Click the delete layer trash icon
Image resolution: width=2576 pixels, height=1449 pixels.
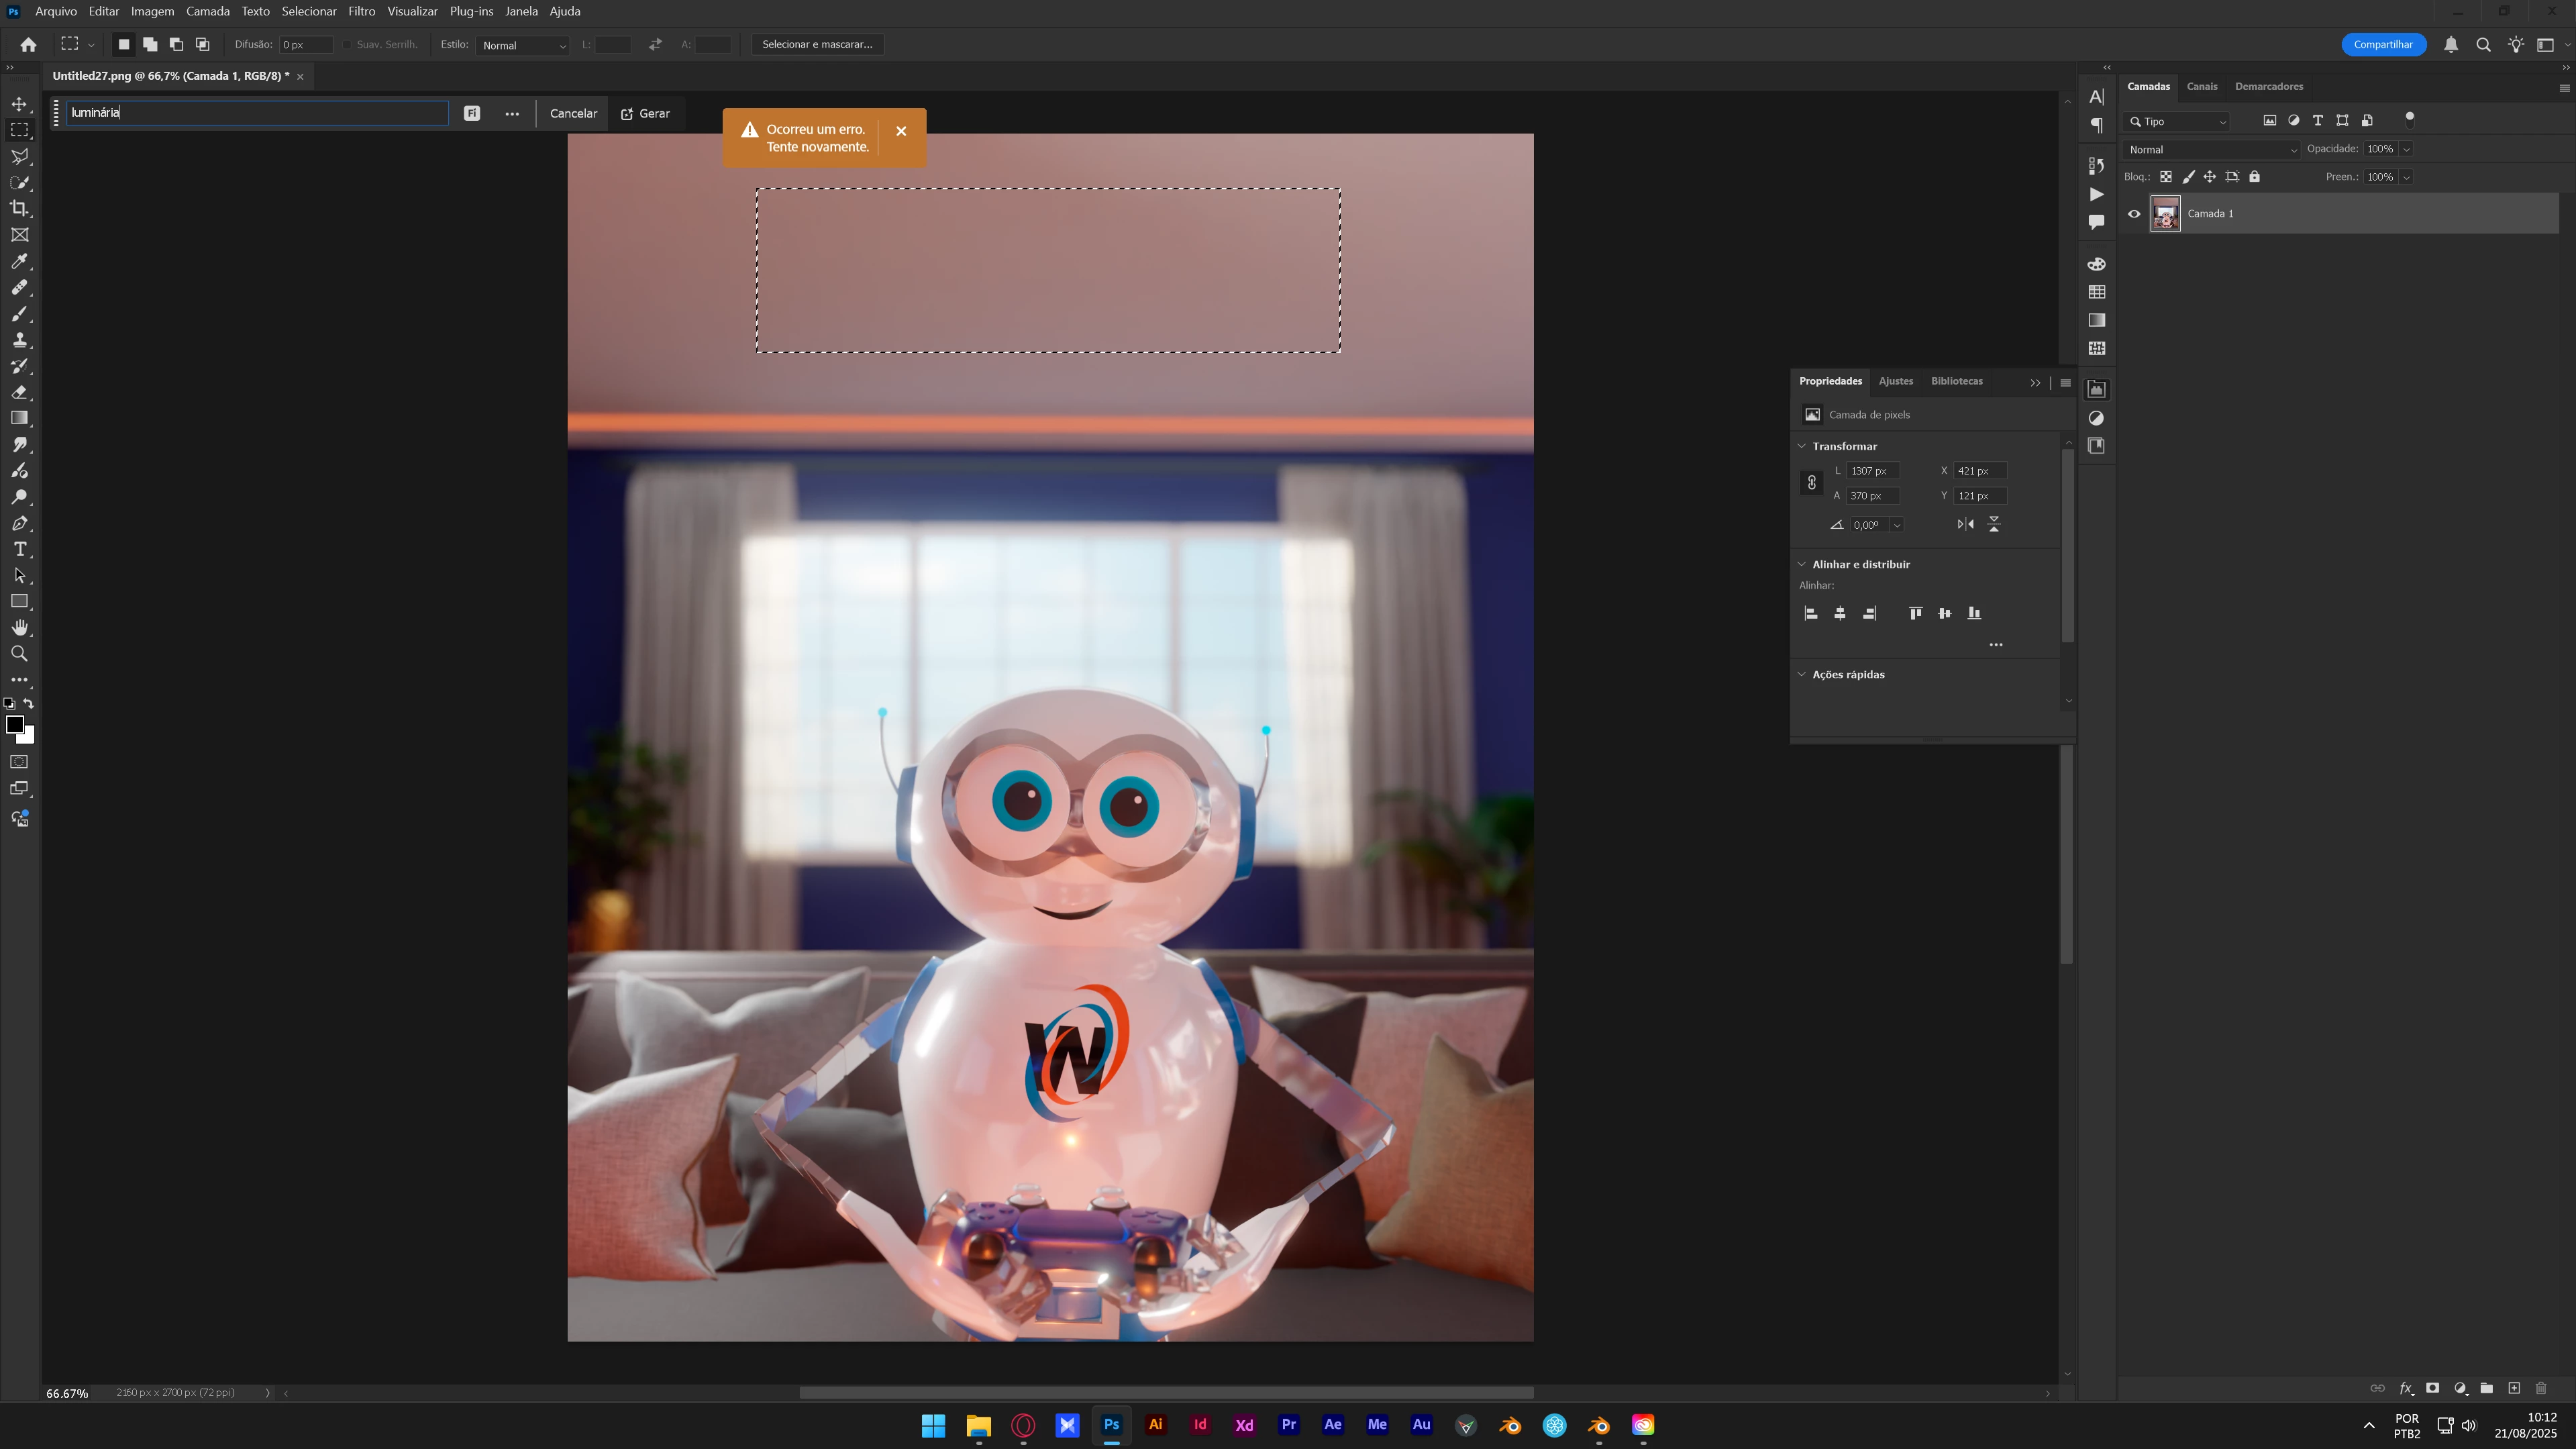(2541, 1388)
